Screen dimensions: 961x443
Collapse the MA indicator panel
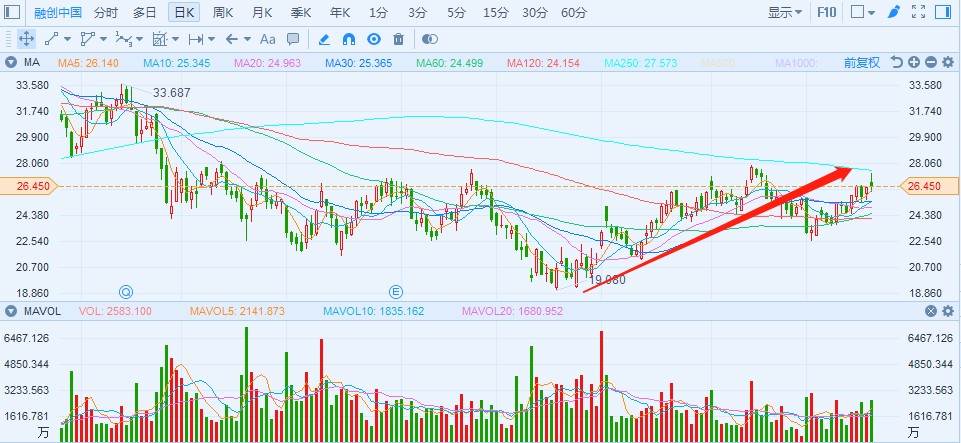coord(12,62)
